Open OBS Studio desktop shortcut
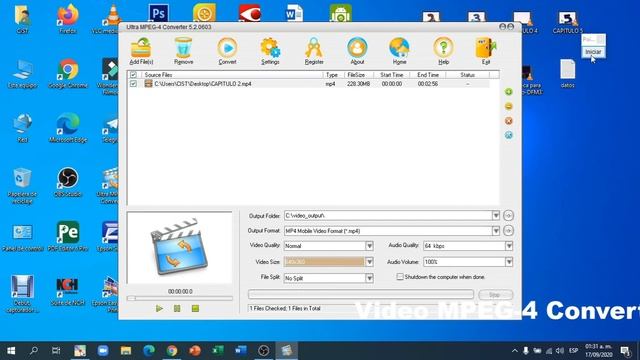This screenshot has height=360, width=640. (68, 182)
